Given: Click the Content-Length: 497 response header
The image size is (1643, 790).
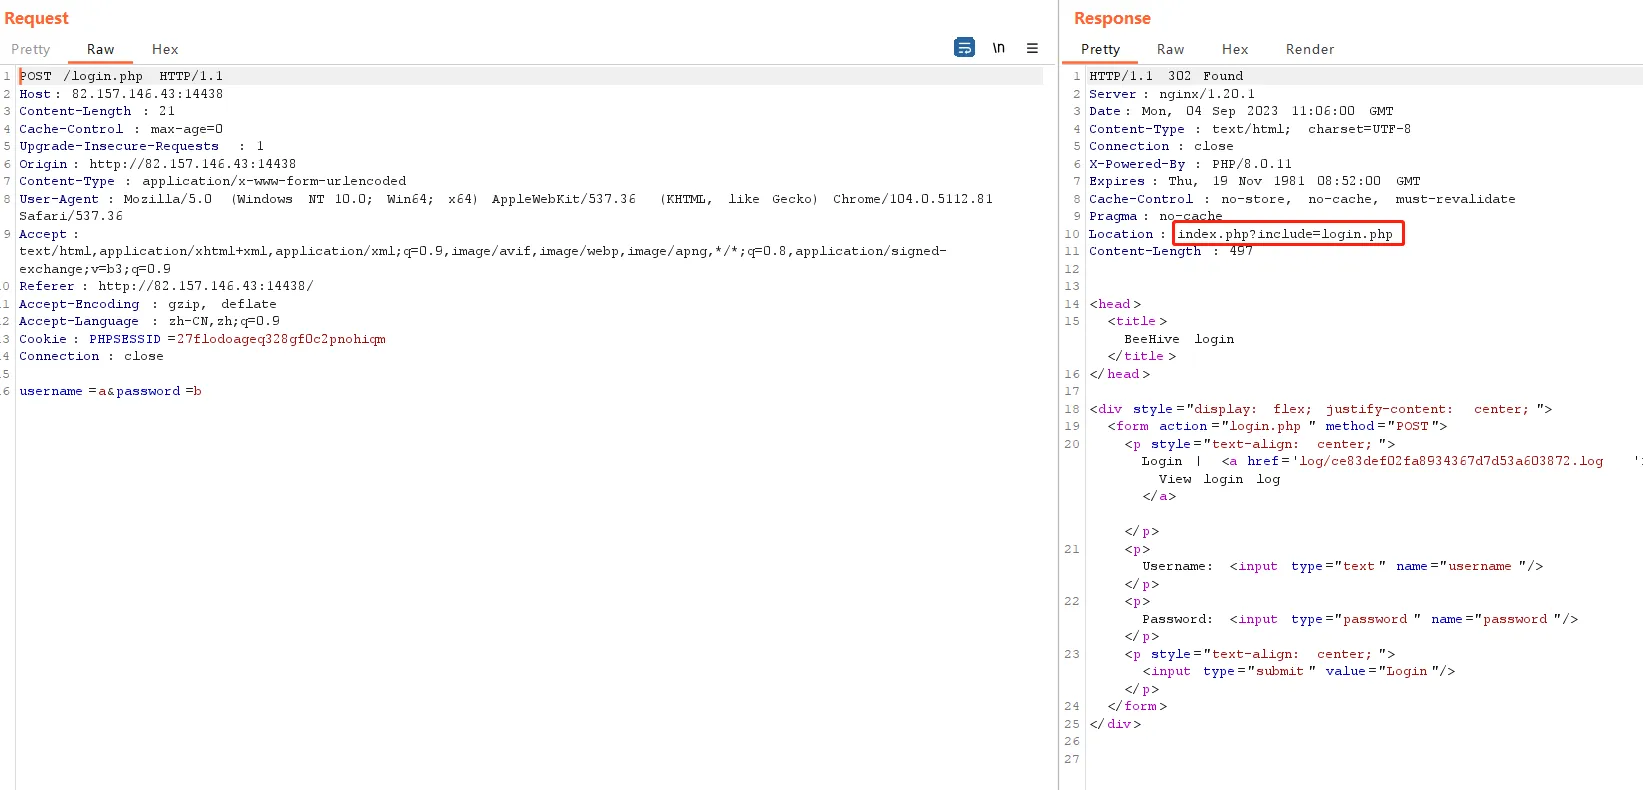Looking at the screenshot, I should click(1171, 251).
